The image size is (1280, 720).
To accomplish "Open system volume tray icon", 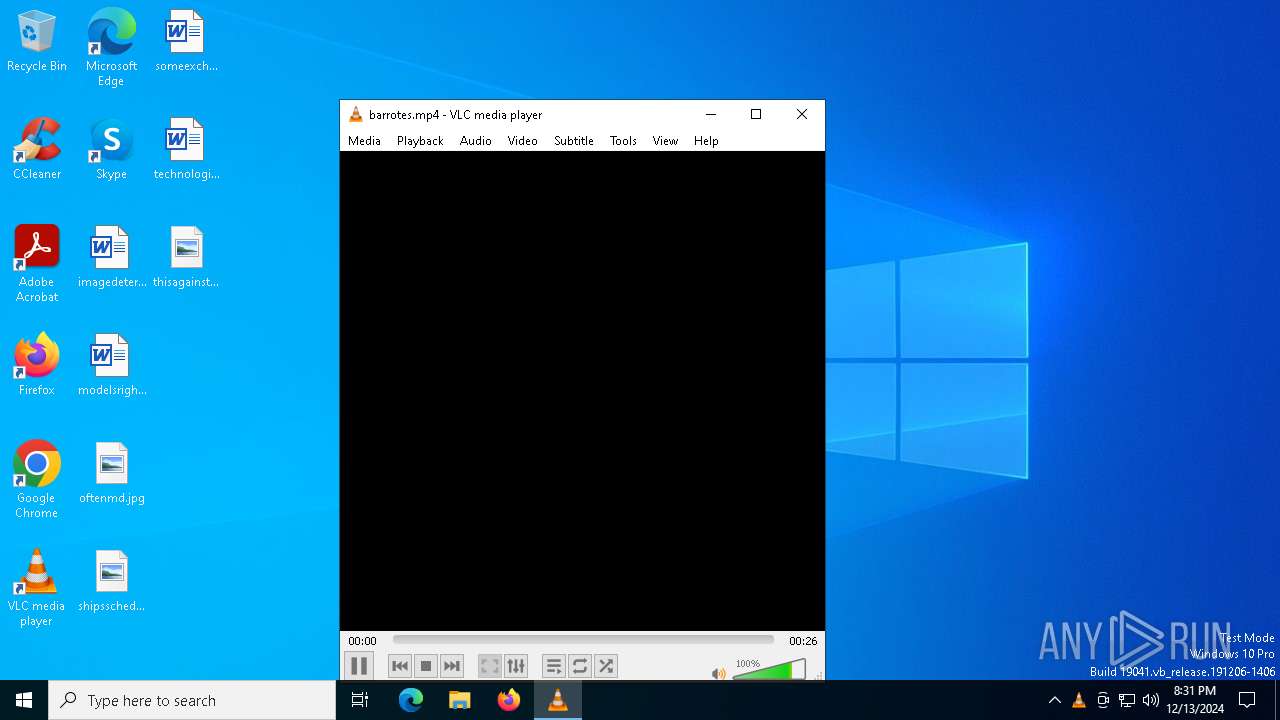I will tap(1151, 700).
